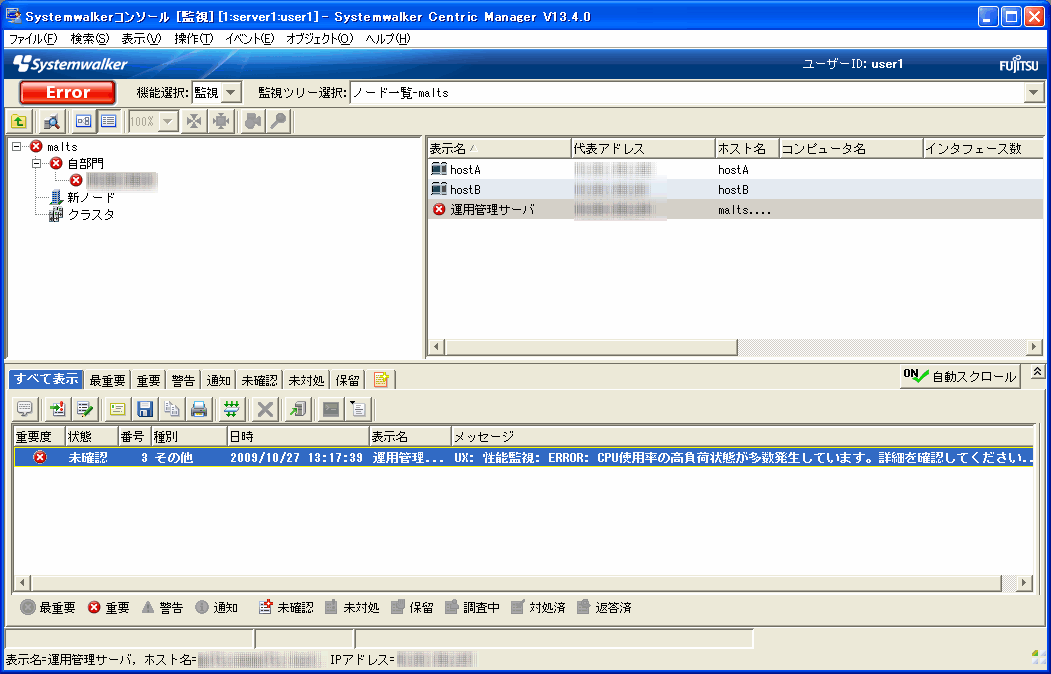Click the grayed camera toolbar icon
Screen dimensions: 1051x674
click(252, 121)
